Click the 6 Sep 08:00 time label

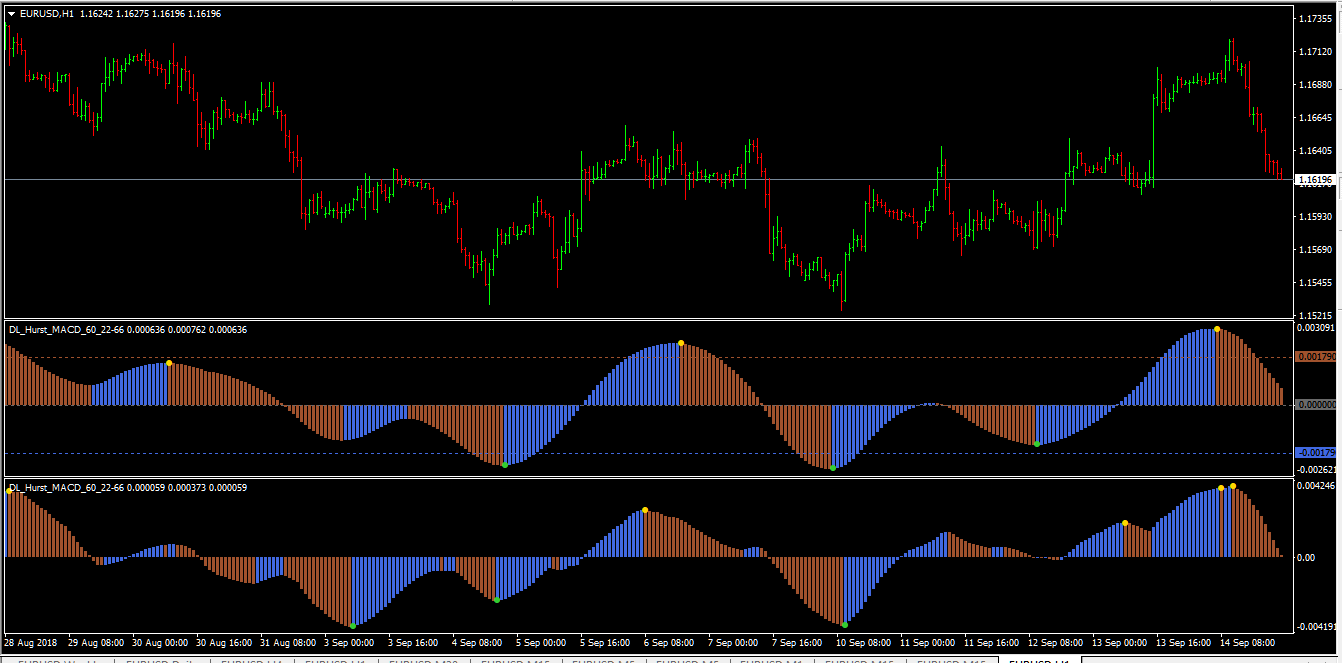[671, 643]
